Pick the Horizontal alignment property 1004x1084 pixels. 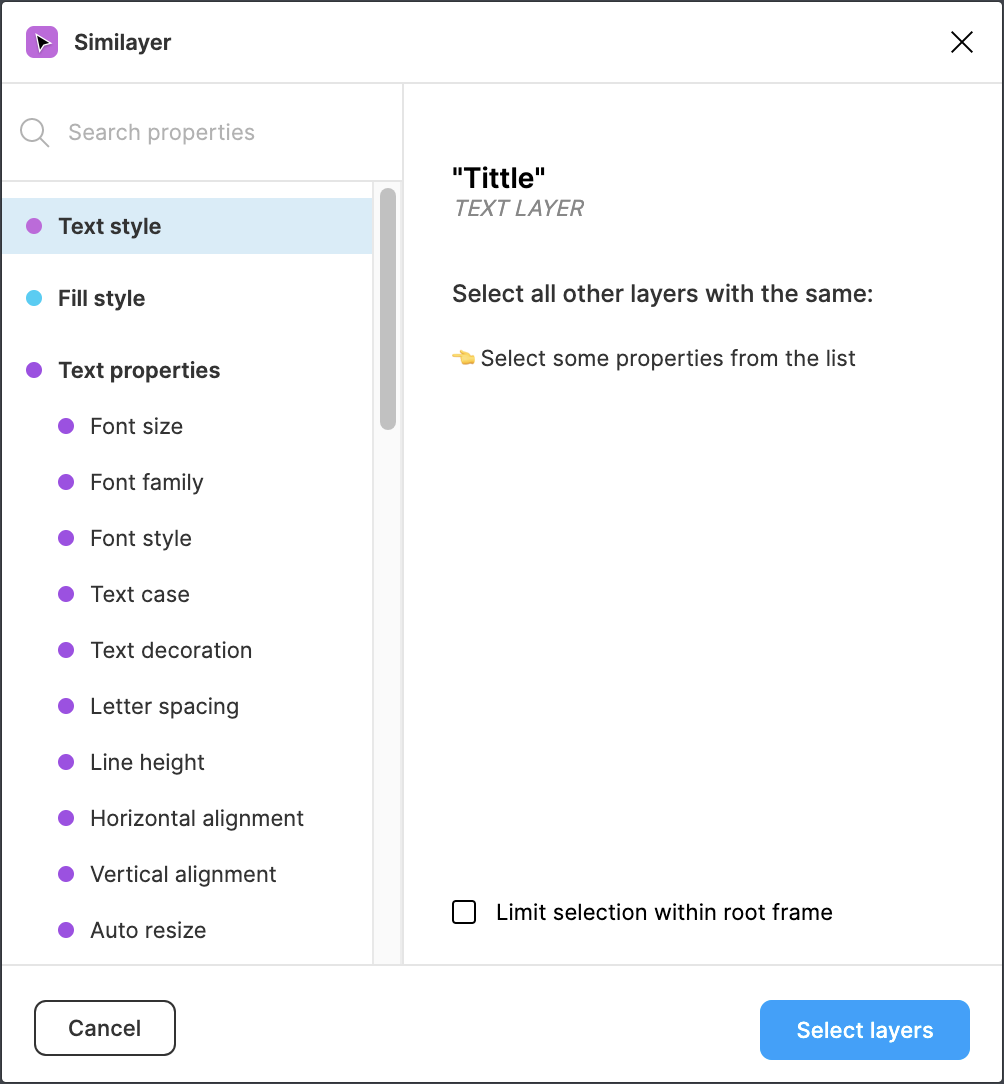(197, 818)
